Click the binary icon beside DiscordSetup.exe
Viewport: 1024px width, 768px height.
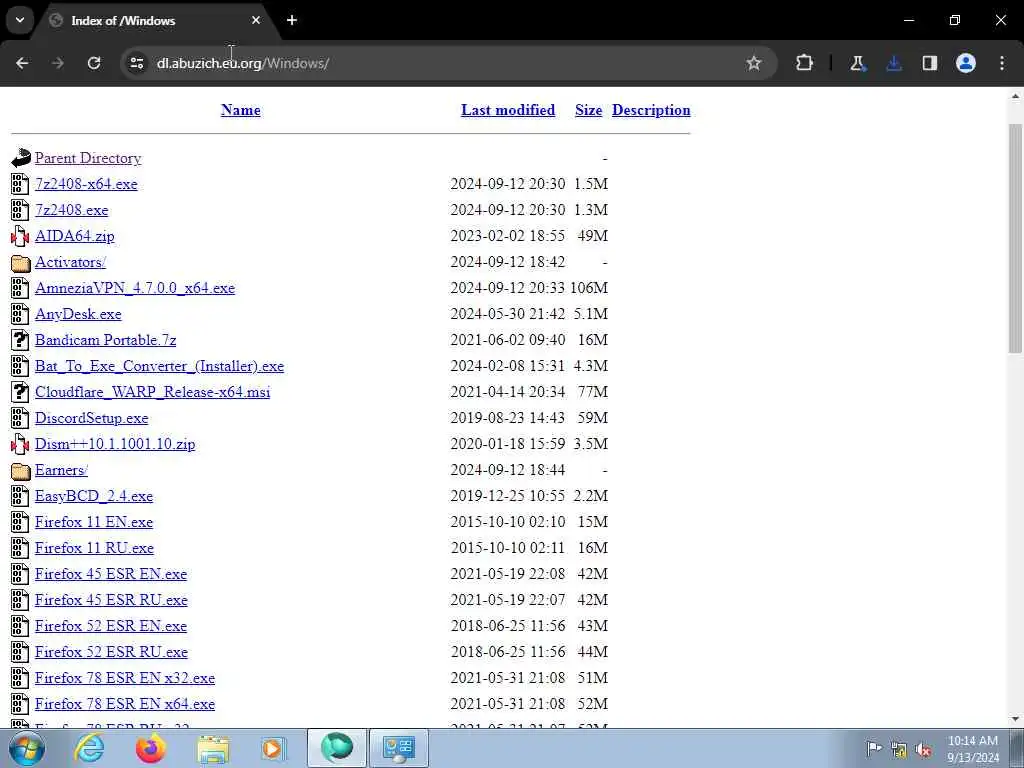(20, 419)
